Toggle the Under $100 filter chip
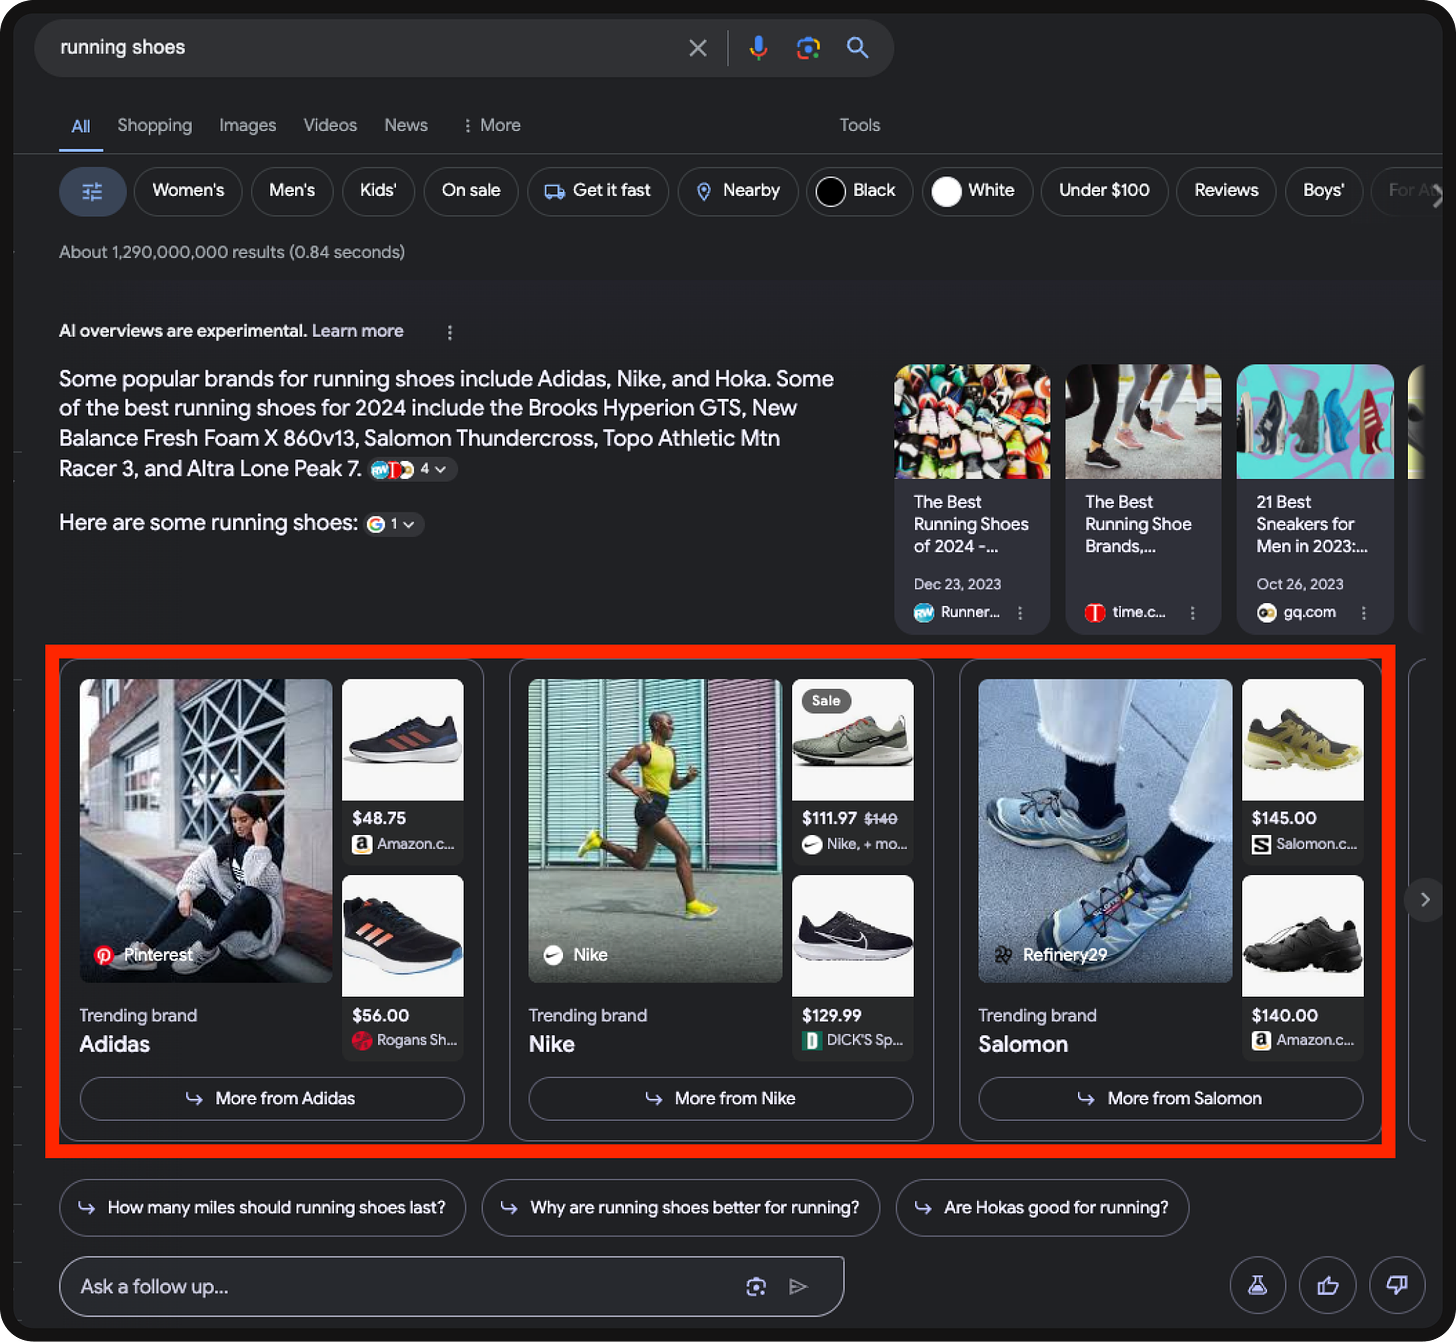The image size is (1456, 1342). [x=1105, y=191]
